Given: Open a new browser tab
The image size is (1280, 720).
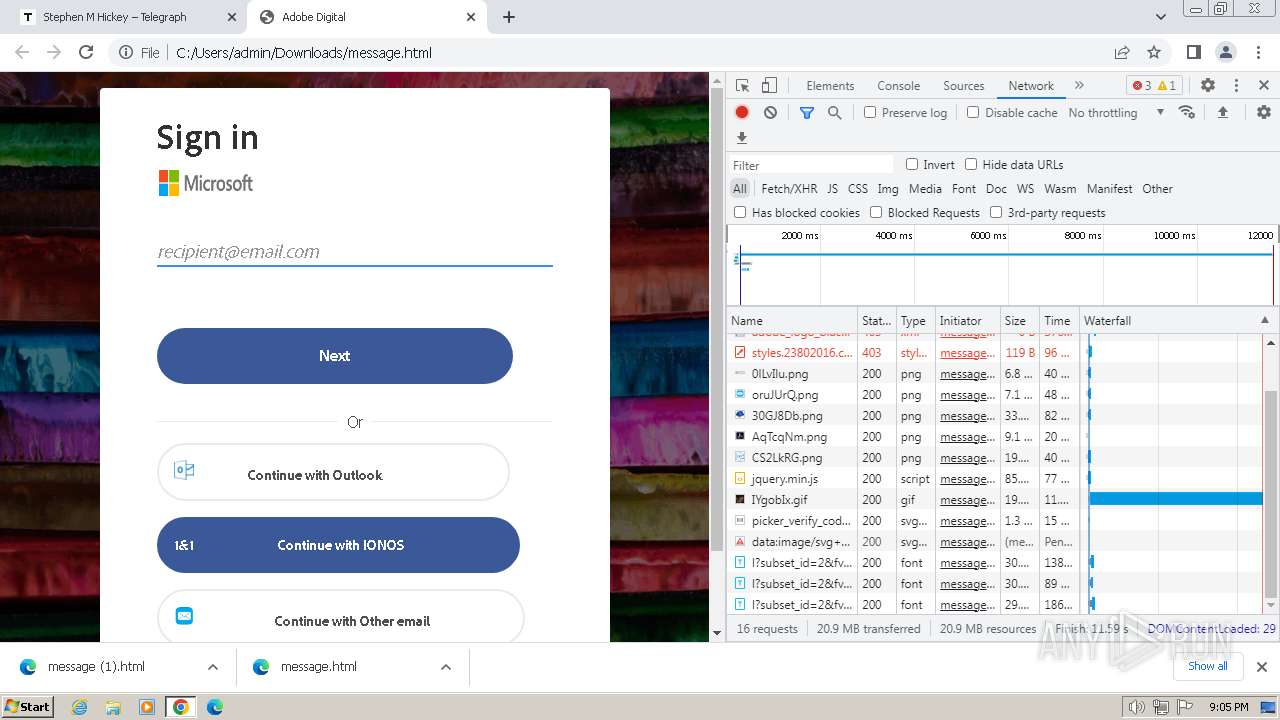Looking at the screenshot, I should click(x=509, y=17).
